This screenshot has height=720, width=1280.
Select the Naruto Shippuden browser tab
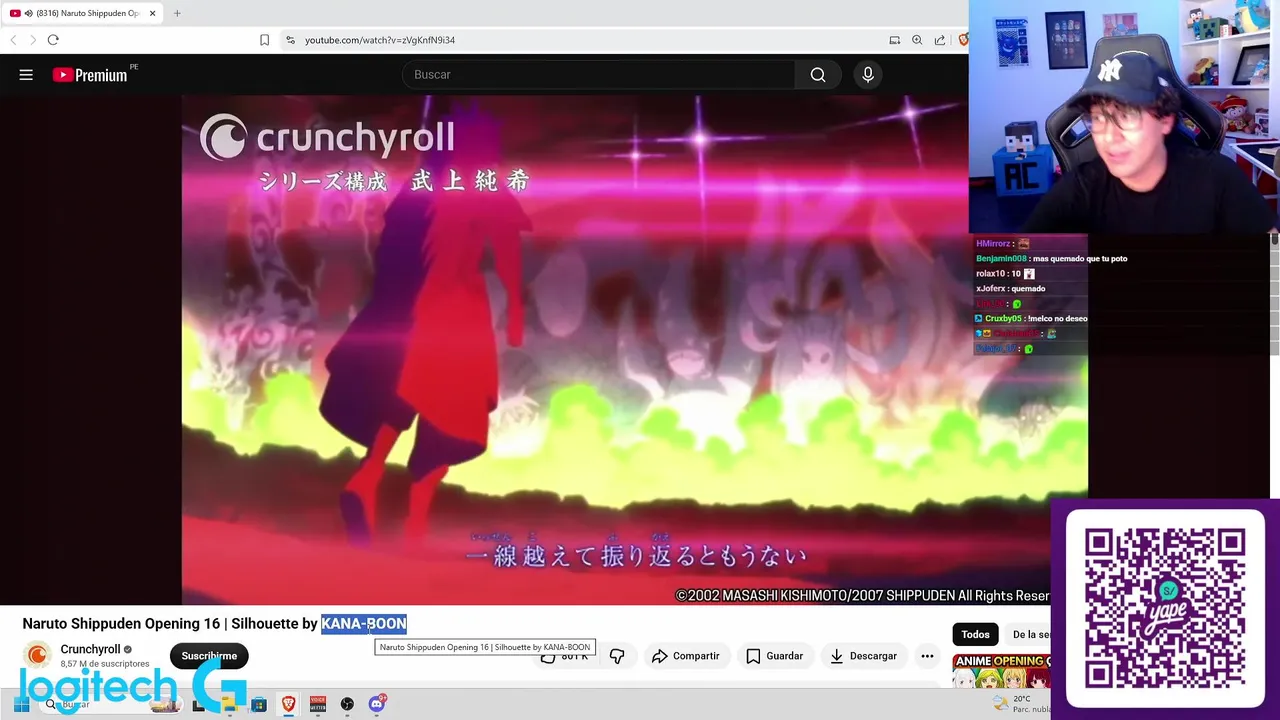tap(84, 13)
